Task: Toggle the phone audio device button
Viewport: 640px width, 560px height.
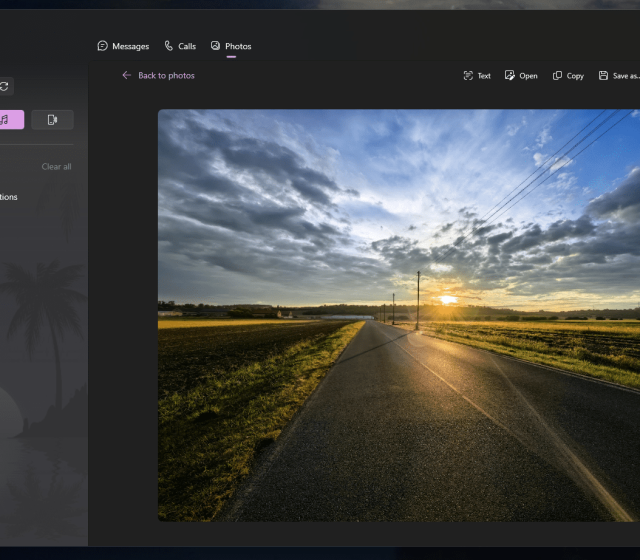Action: (x=52, y=120)
